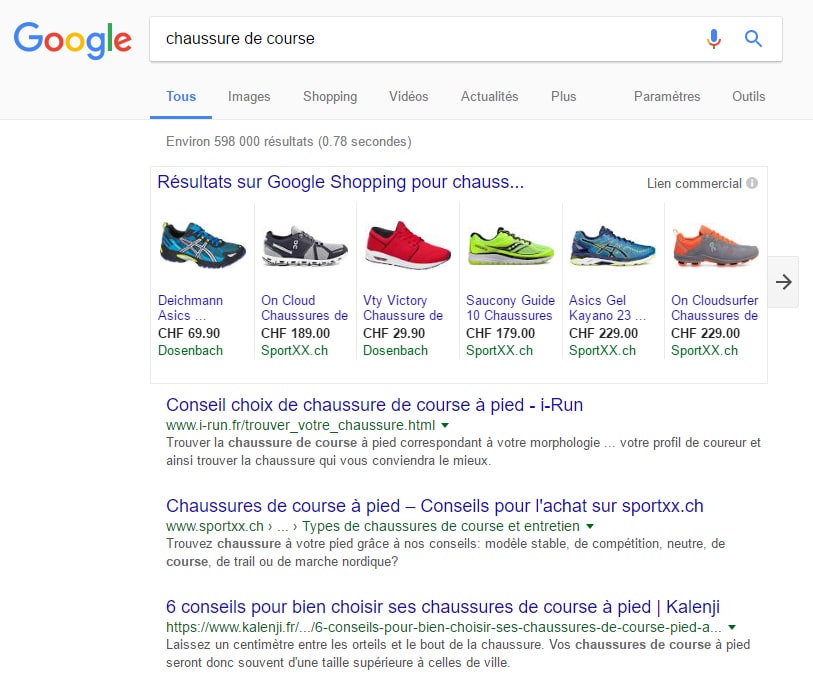The width and height of the screenshot is (813, 686).
Task: Click the voice search microphone icon
Action: (714, 39)
